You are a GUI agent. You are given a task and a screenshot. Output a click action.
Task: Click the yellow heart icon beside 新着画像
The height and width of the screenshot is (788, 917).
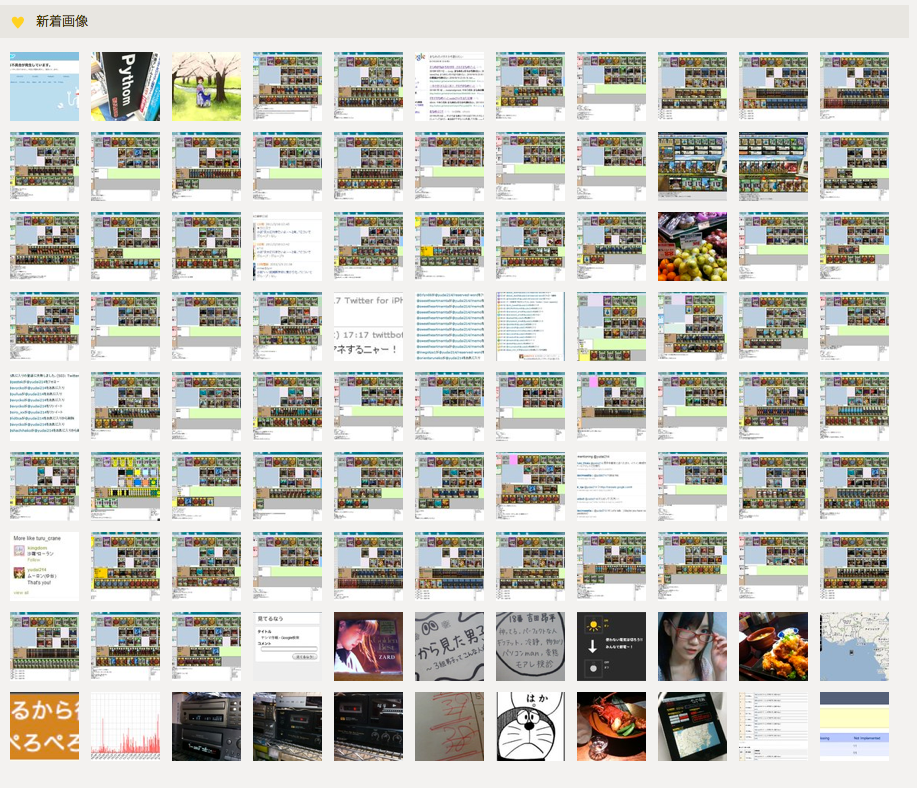point(17,22)
